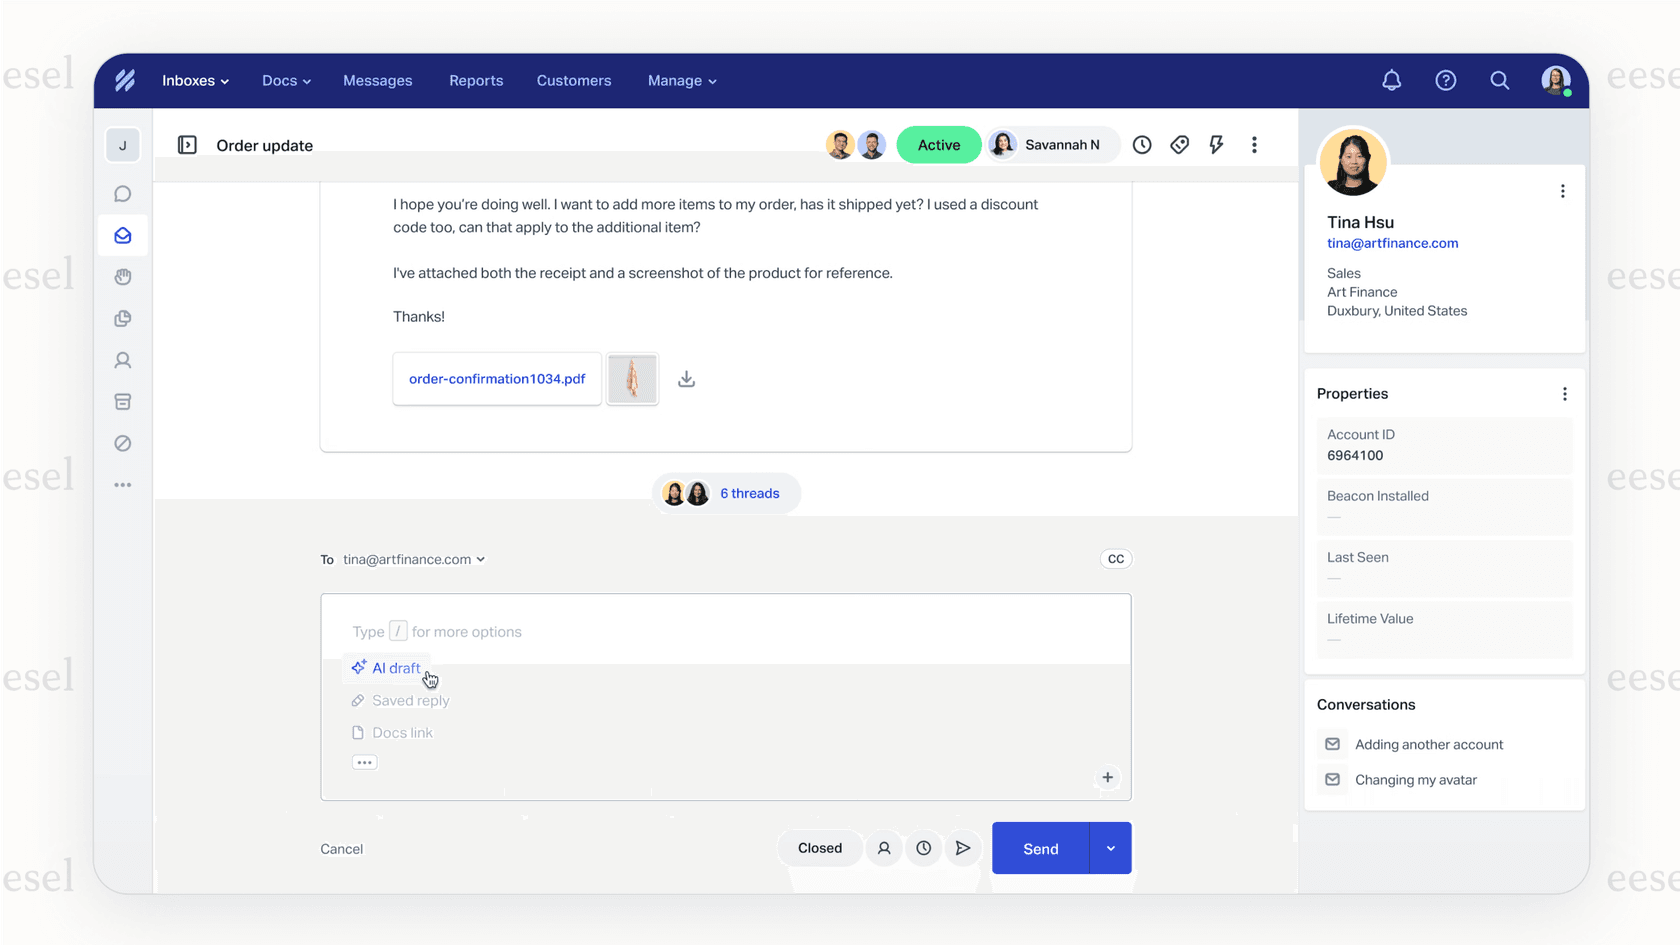
Task: Open the contacts sidebar icon
Action: click(122, 360)
